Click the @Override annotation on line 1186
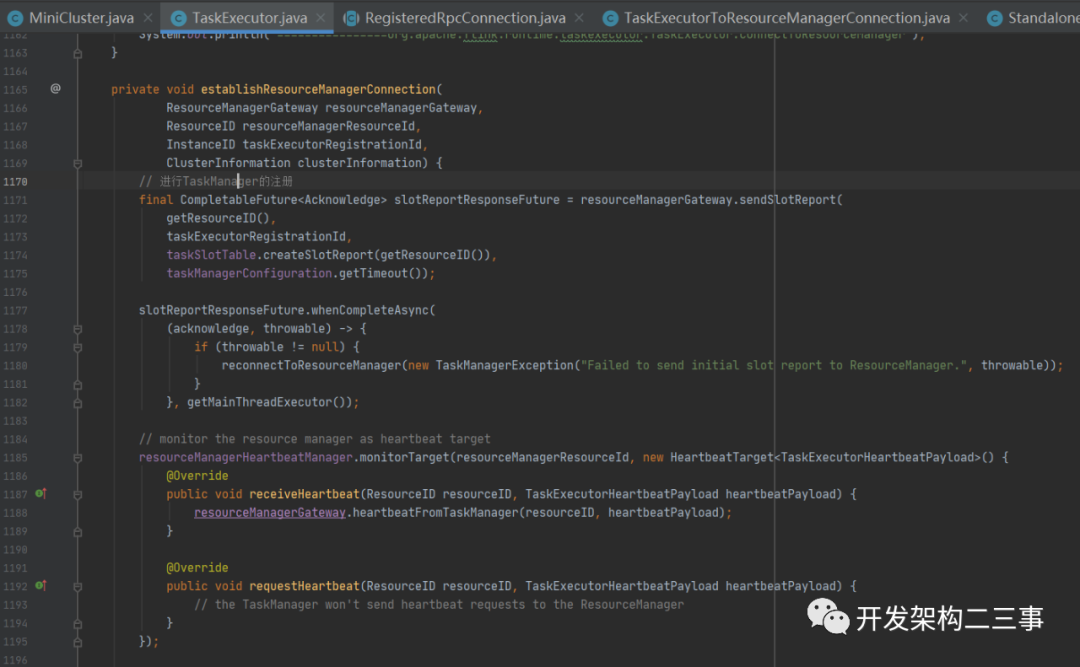 (197, 476)
